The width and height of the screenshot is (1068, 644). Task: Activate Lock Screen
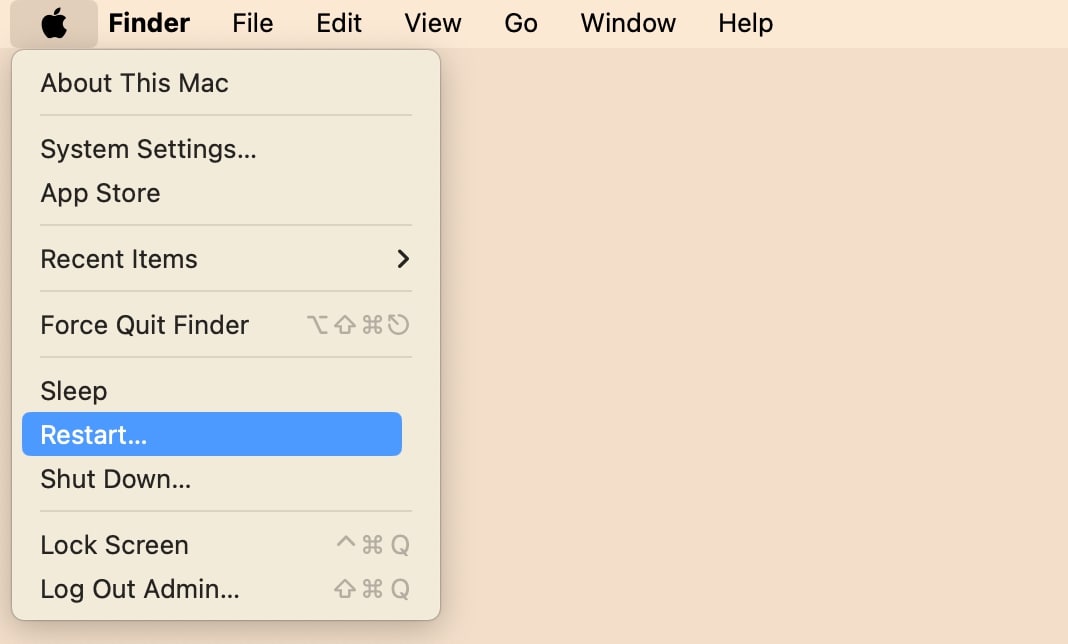point(113,545)
